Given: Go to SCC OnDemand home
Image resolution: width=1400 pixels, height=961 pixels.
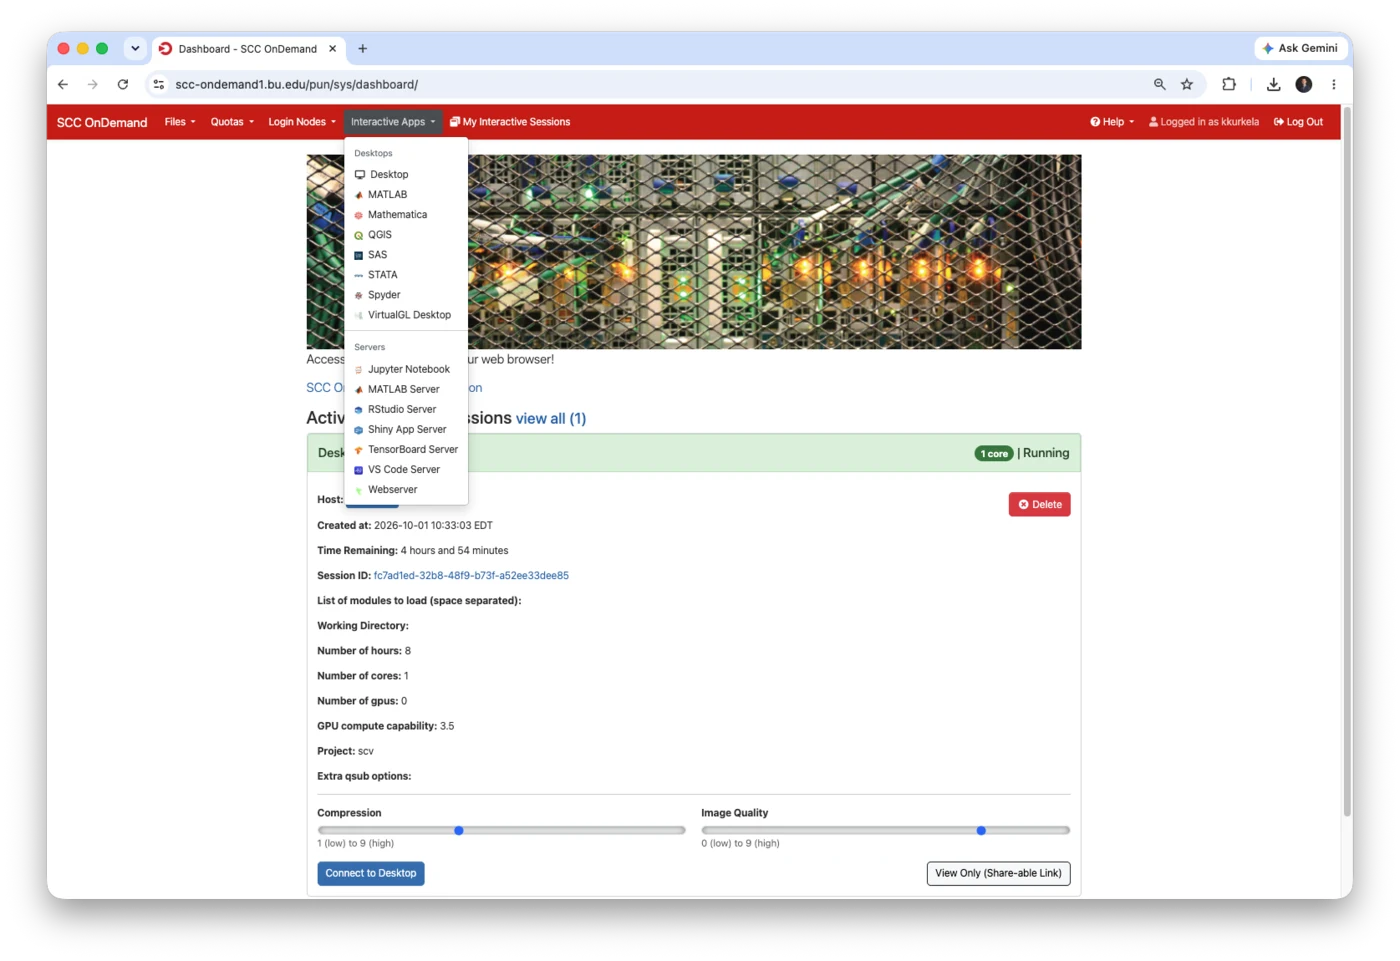Looking at the screenshot, I should point(102,122).
